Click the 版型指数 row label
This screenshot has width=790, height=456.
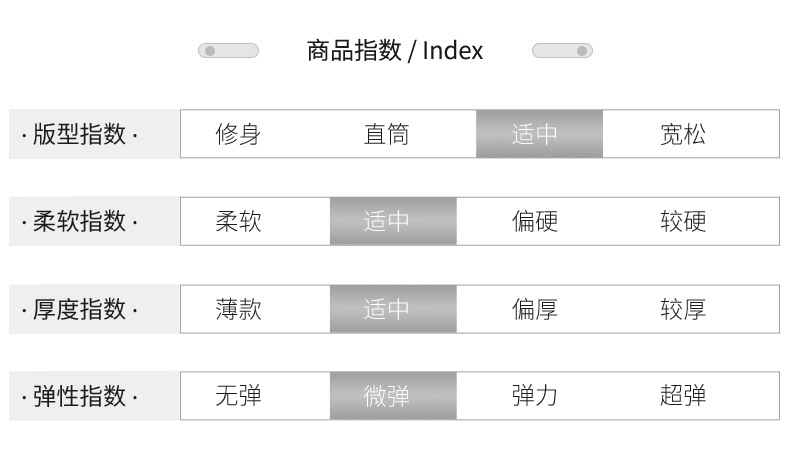80,134
